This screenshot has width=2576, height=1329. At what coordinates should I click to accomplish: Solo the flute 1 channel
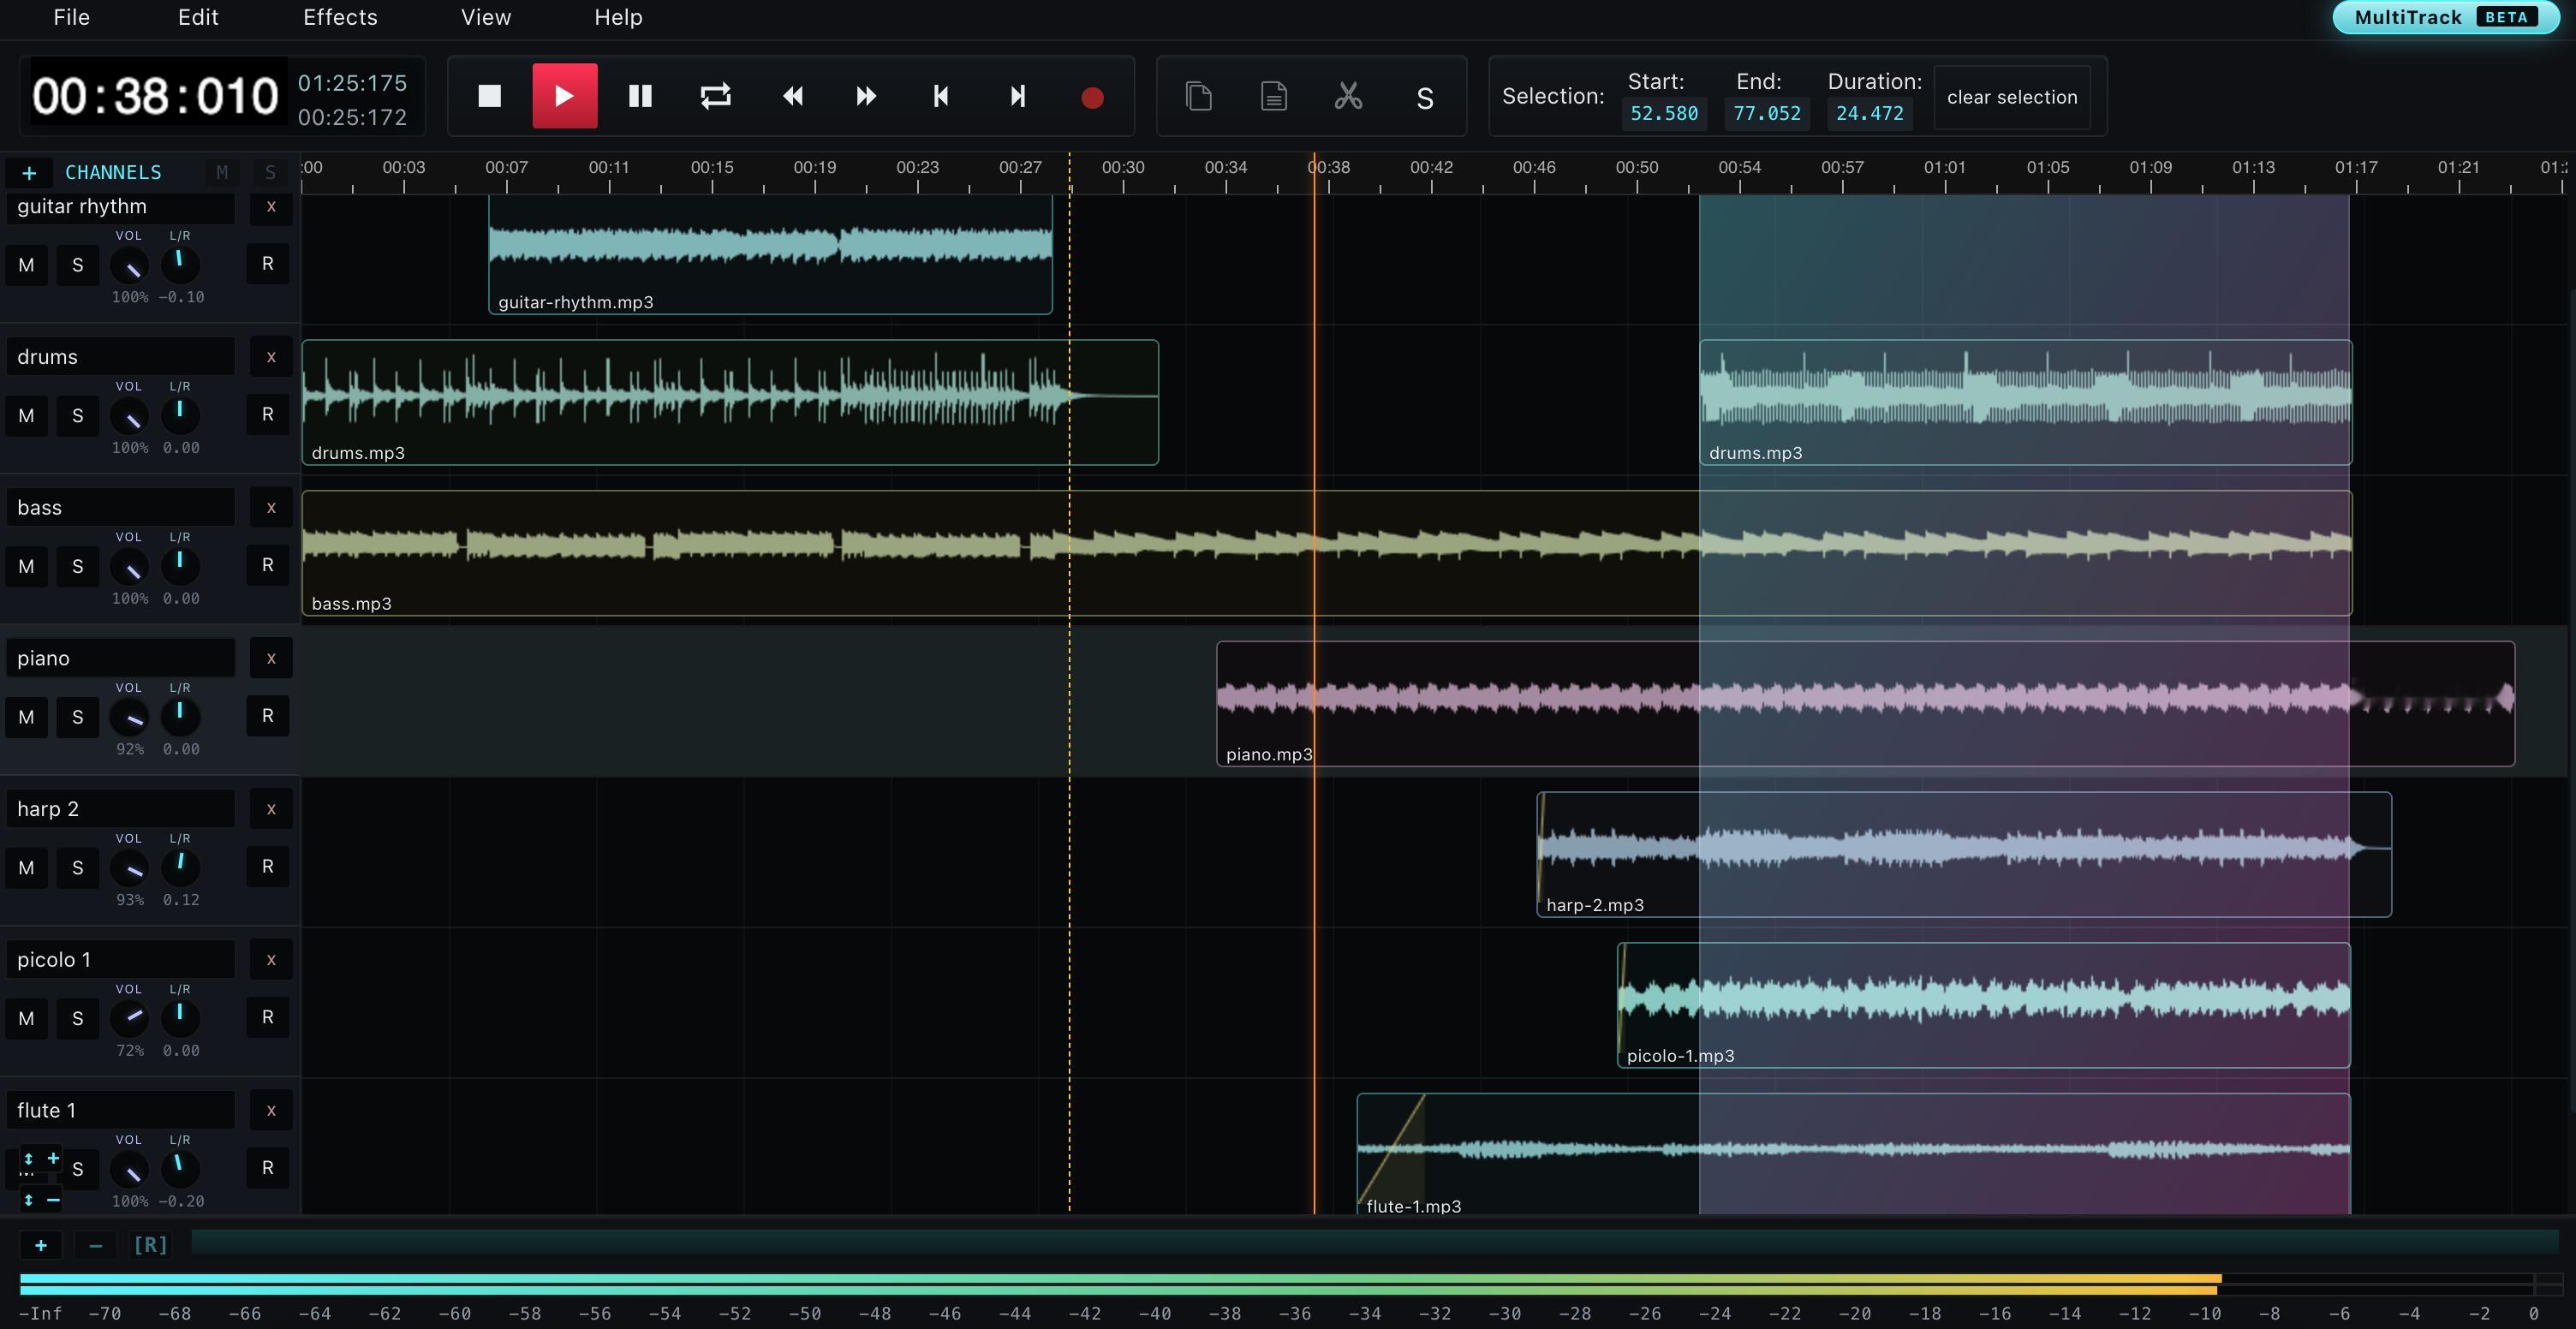coord(78,1169)
